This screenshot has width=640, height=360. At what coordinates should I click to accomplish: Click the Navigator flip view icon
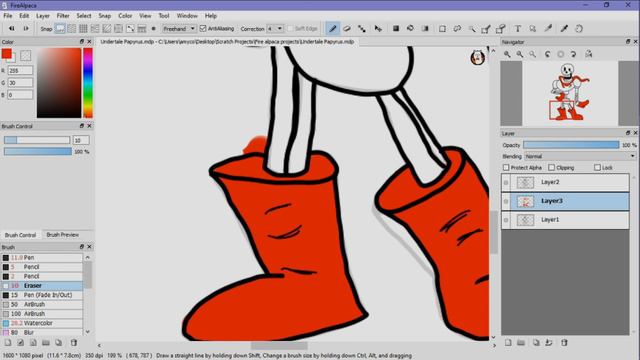[589, 54]
